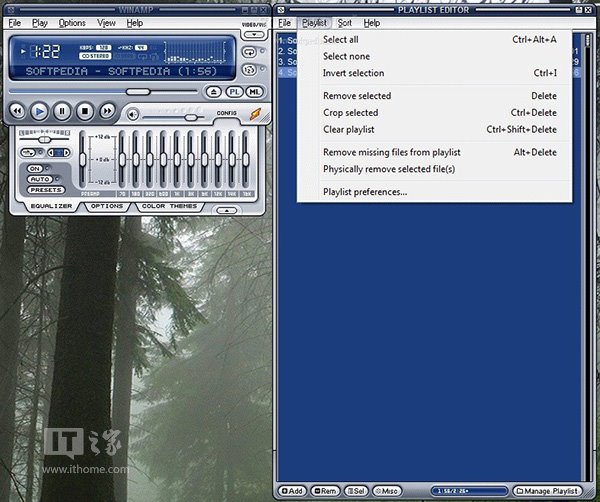Click the Eject open file button
The image size is (600, 502).
[214, 92]
